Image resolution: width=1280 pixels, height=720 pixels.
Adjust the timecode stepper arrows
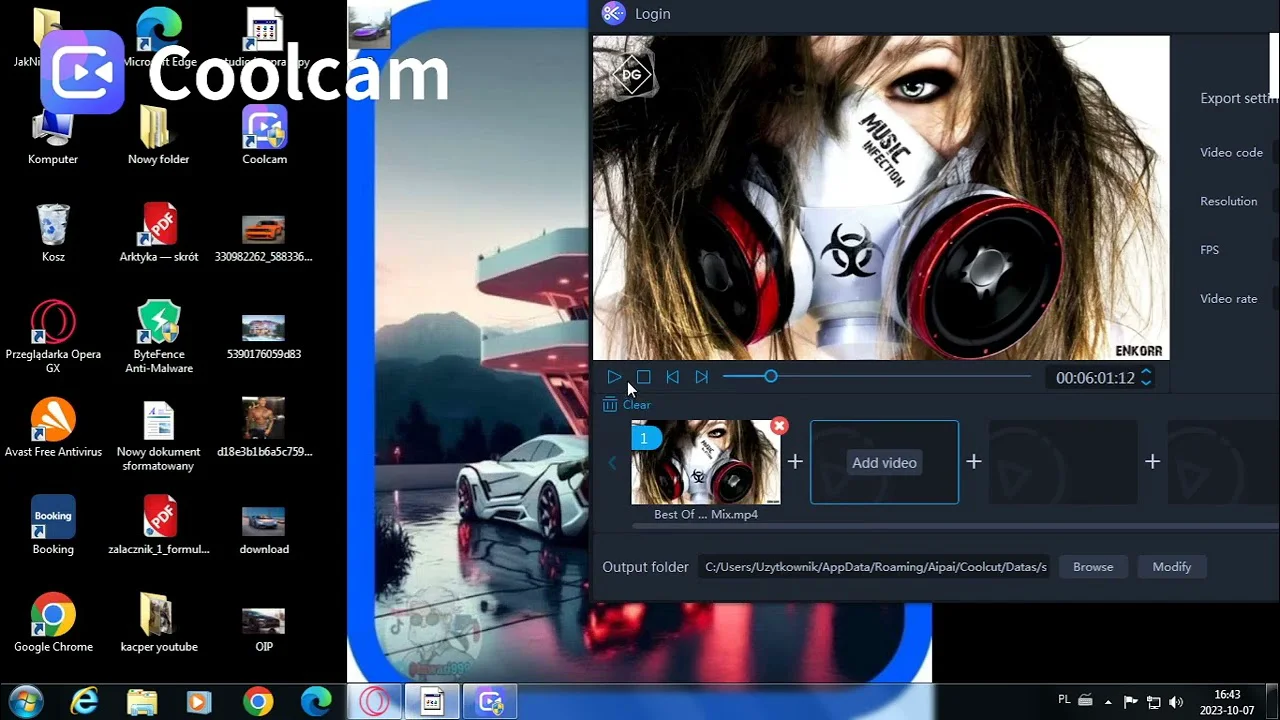(x=1146, y=377)
